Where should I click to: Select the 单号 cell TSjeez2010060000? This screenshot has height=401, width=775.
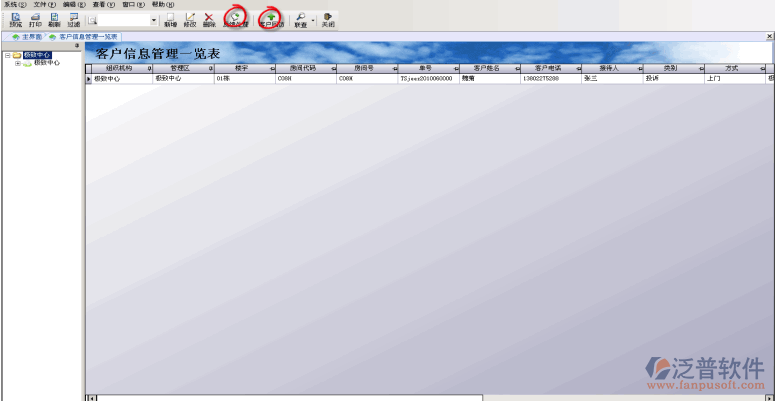coord(429,79)
